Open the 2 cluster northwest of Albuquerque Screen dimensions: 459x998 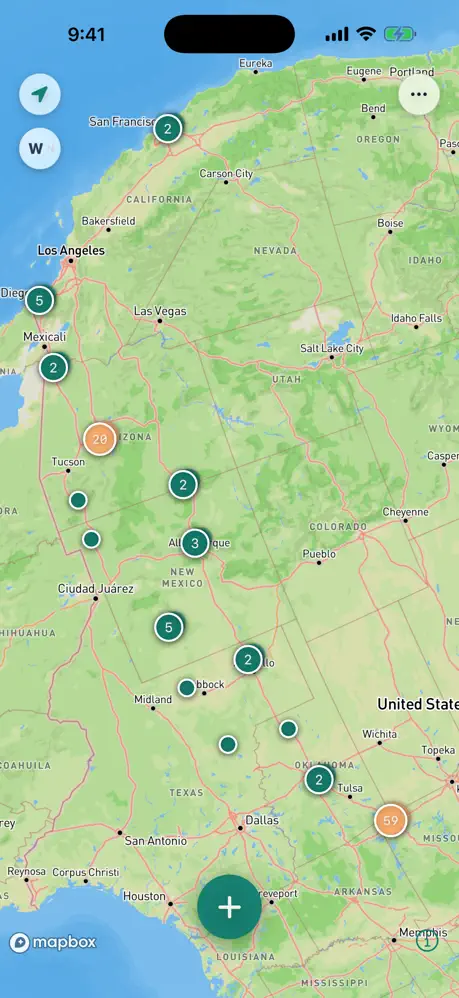click(183, 485)
